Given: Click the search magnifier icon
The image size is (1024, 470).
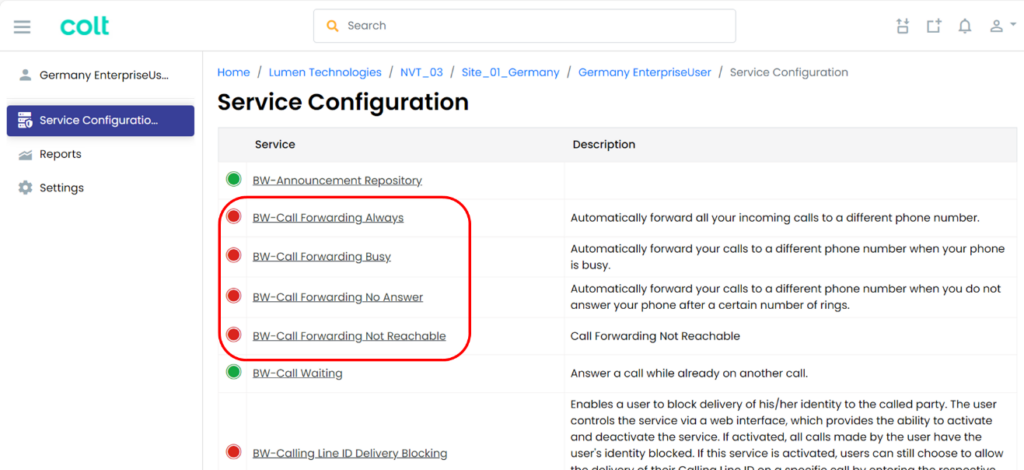Looking at the screenshot, I should (x=332, y=26).
